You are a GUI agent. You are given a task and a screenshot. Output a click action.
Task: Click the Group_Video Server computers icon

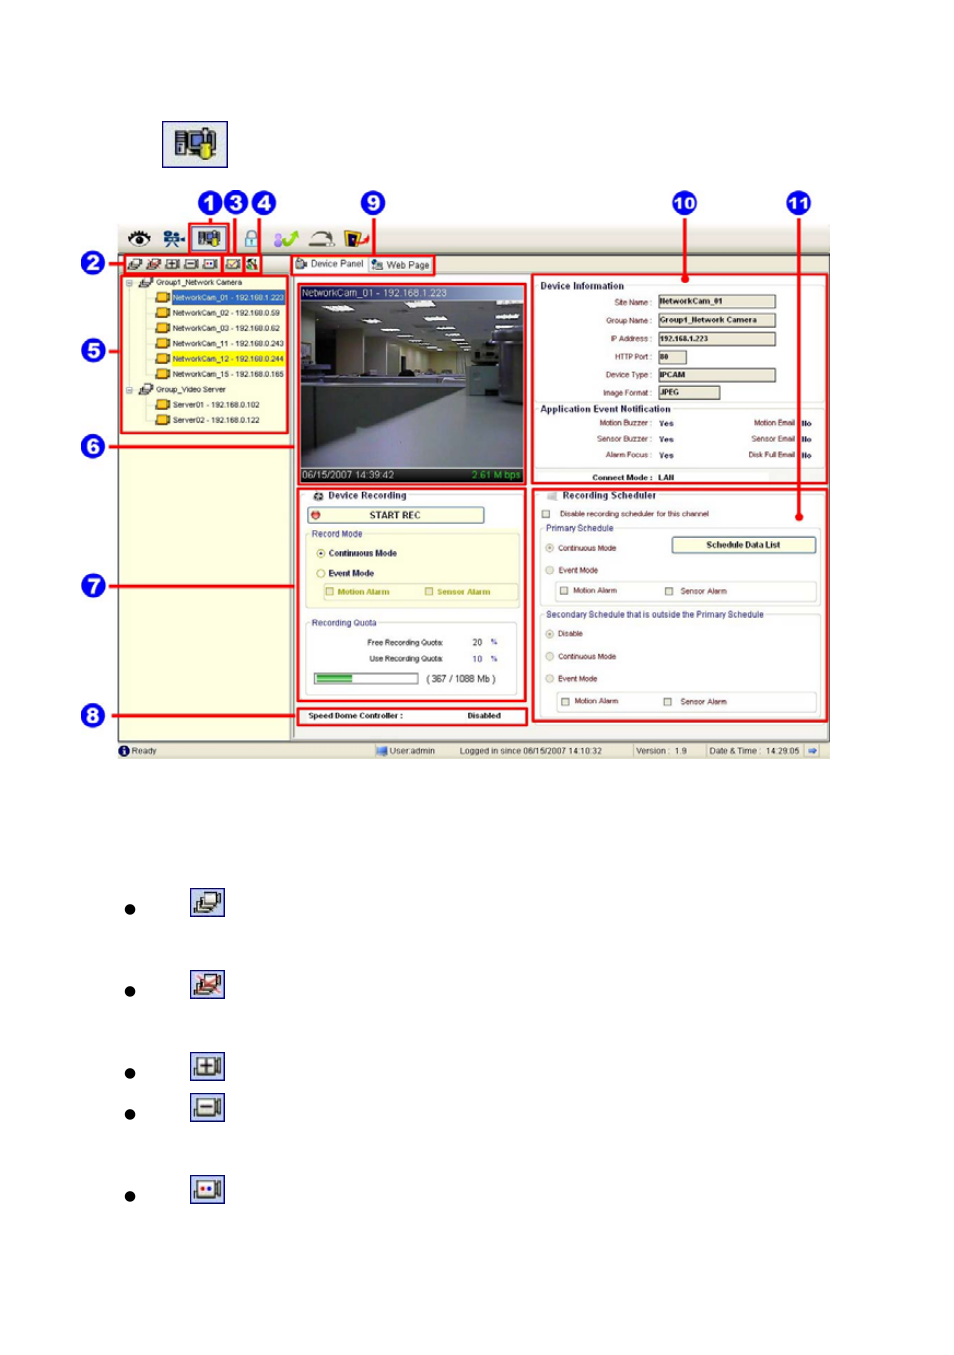(146, 390)
